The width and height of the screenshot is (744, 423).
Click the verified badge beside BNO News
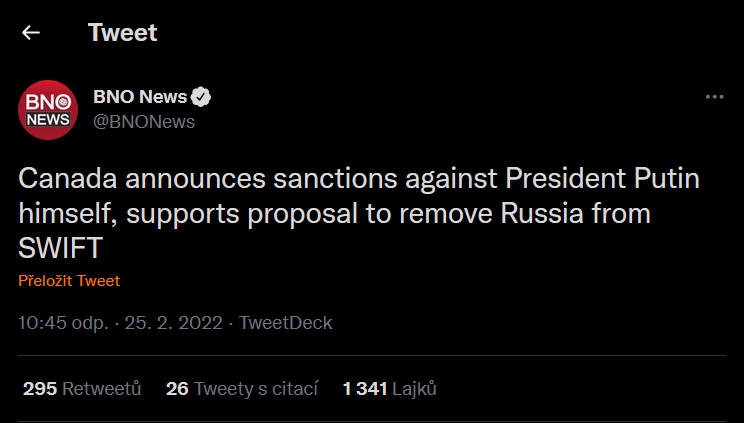coord(201,97)
